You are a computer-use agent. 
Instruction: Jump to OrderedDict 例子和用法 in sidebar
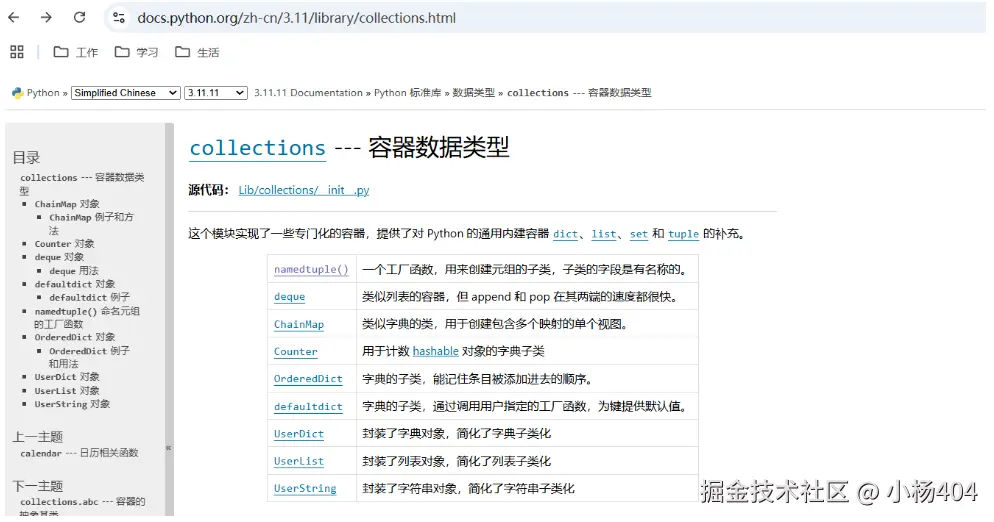point(89,357)
